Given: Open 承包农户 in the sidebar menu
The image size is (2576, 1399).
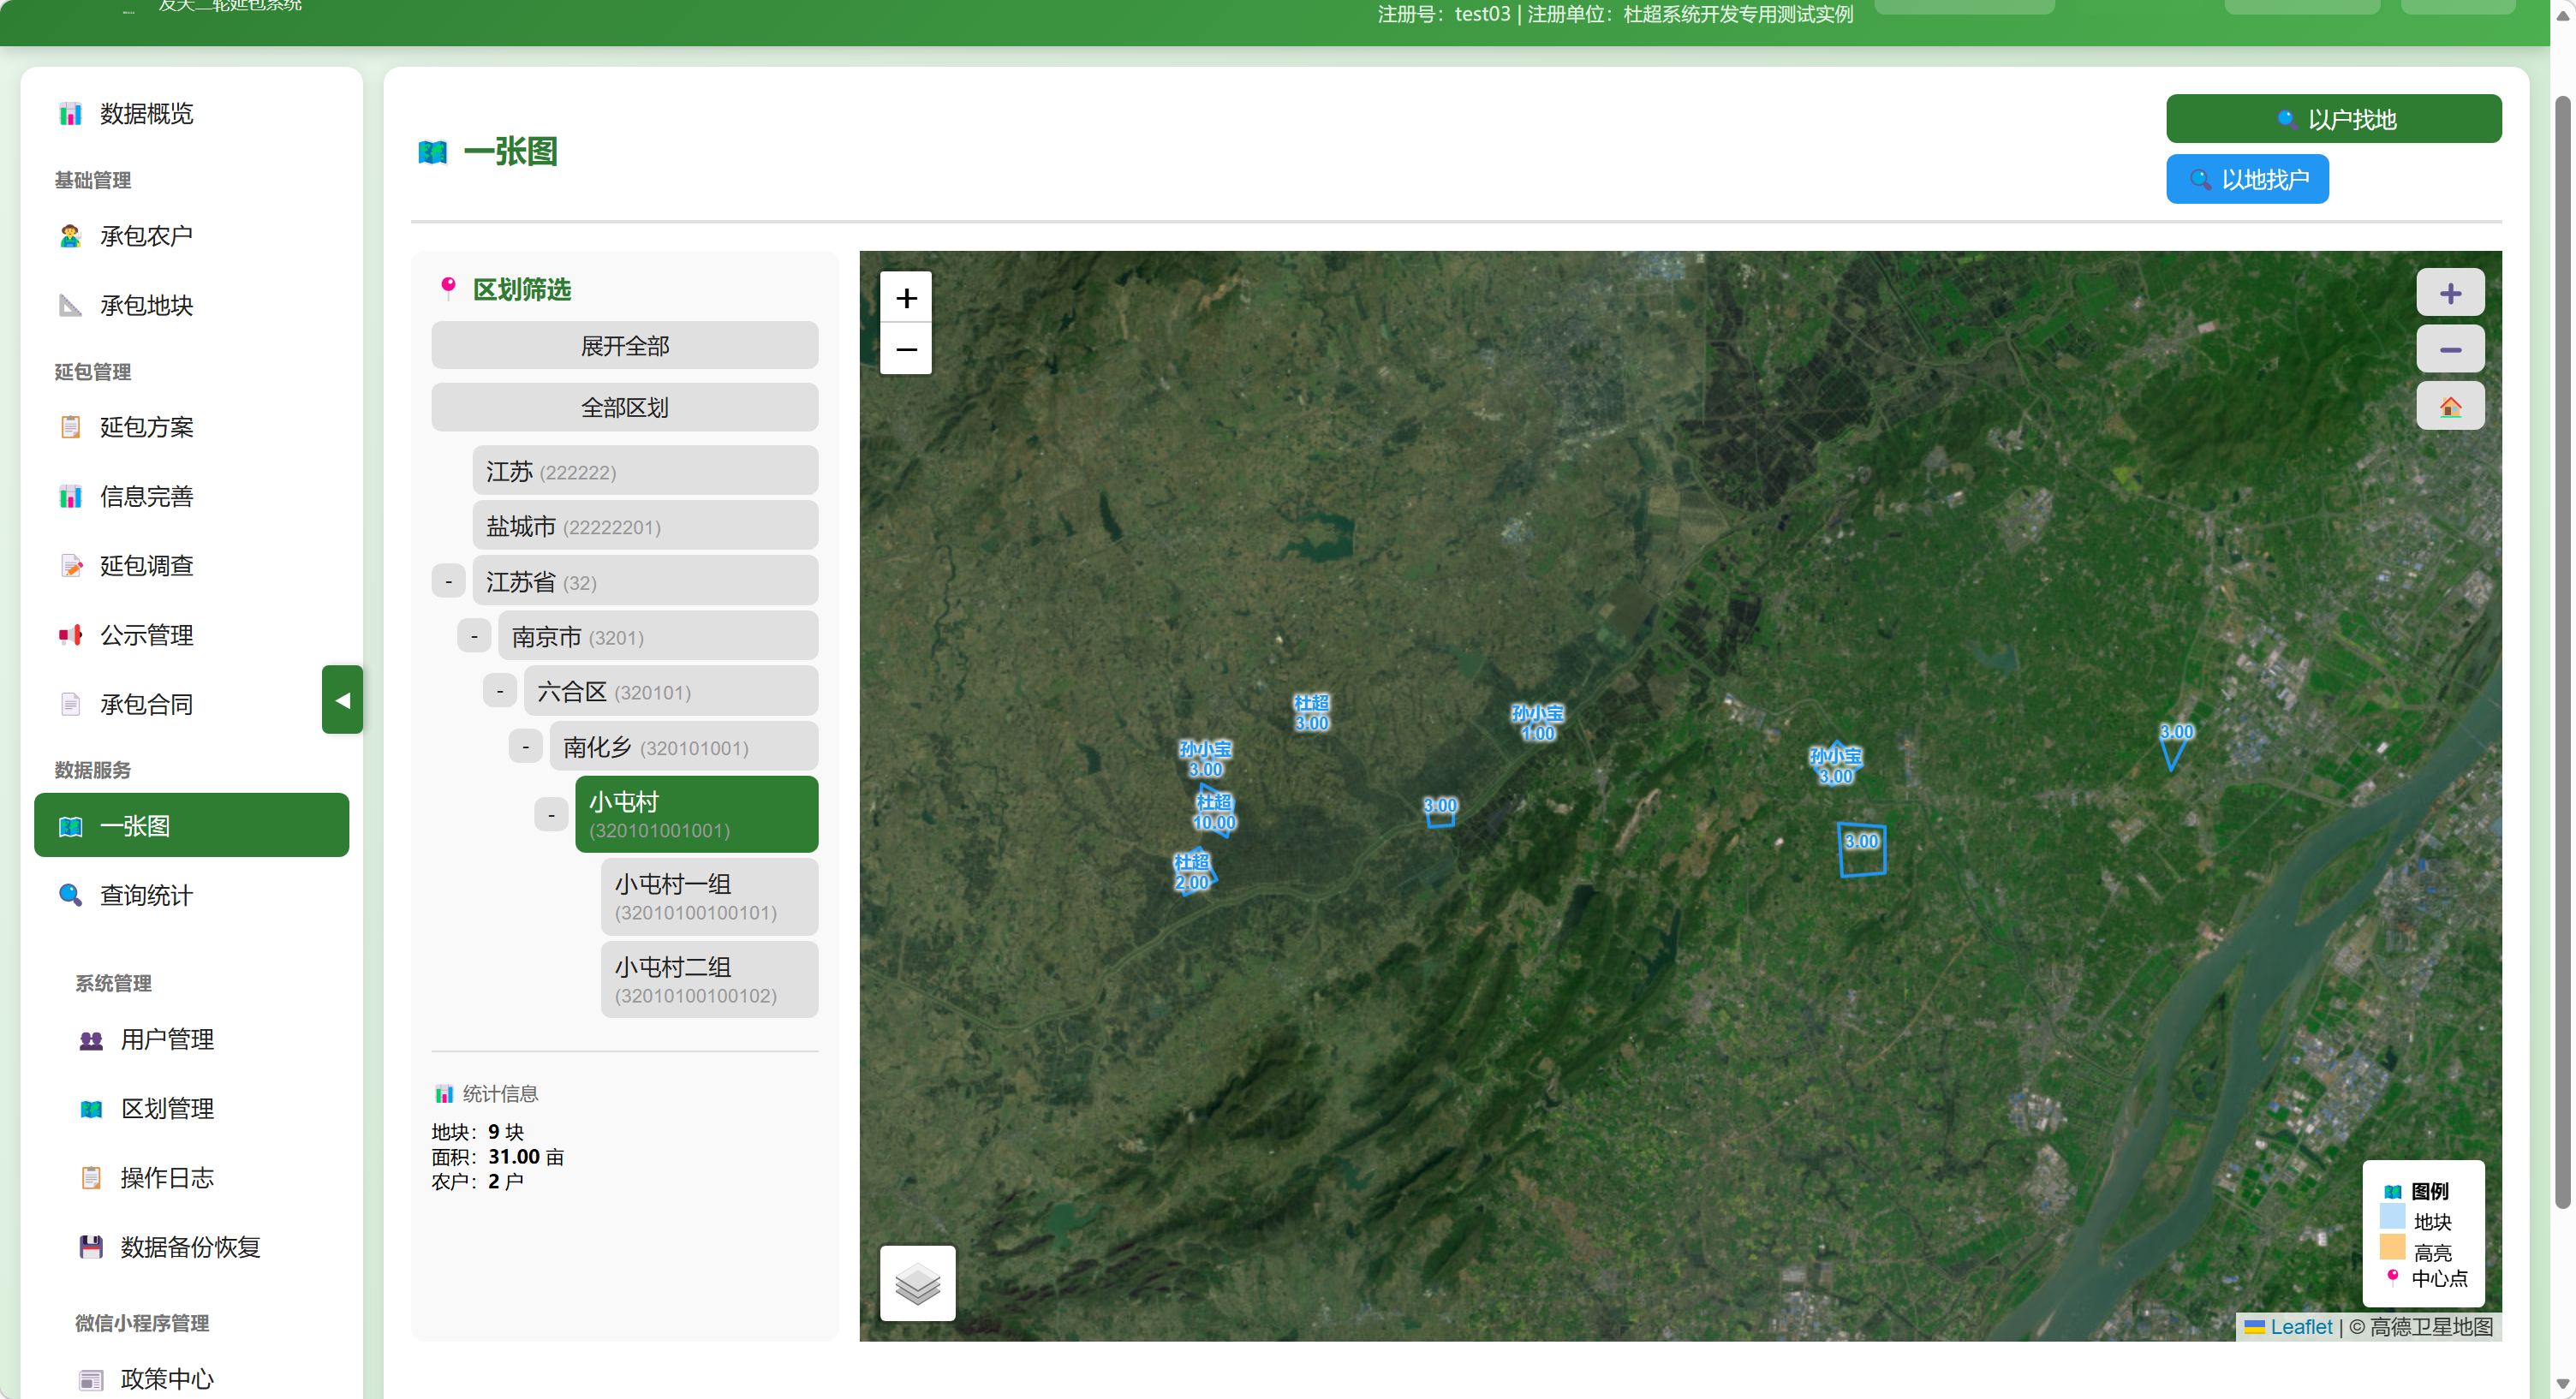Looking at the screenshot, I should [x=146, y=236].
